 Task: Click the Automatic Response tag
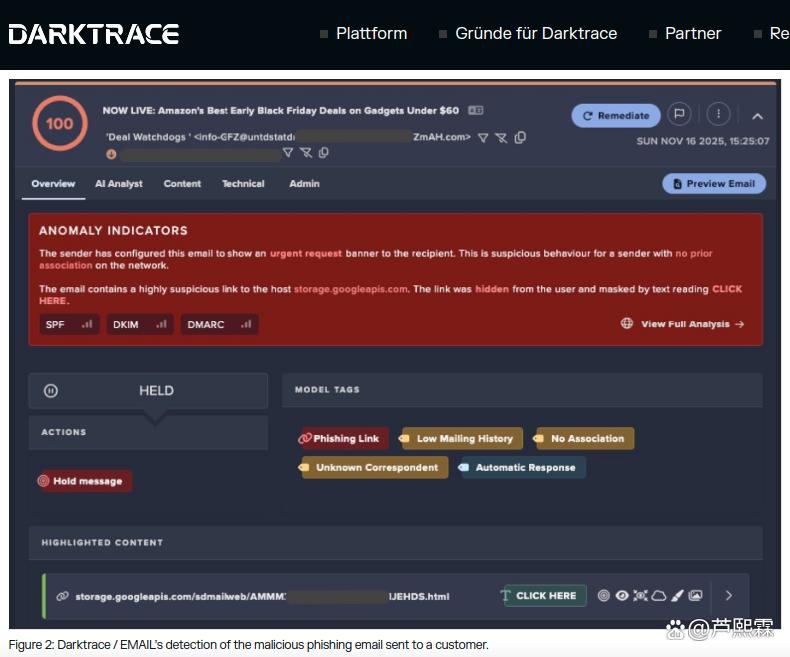(x=521, y=468)
